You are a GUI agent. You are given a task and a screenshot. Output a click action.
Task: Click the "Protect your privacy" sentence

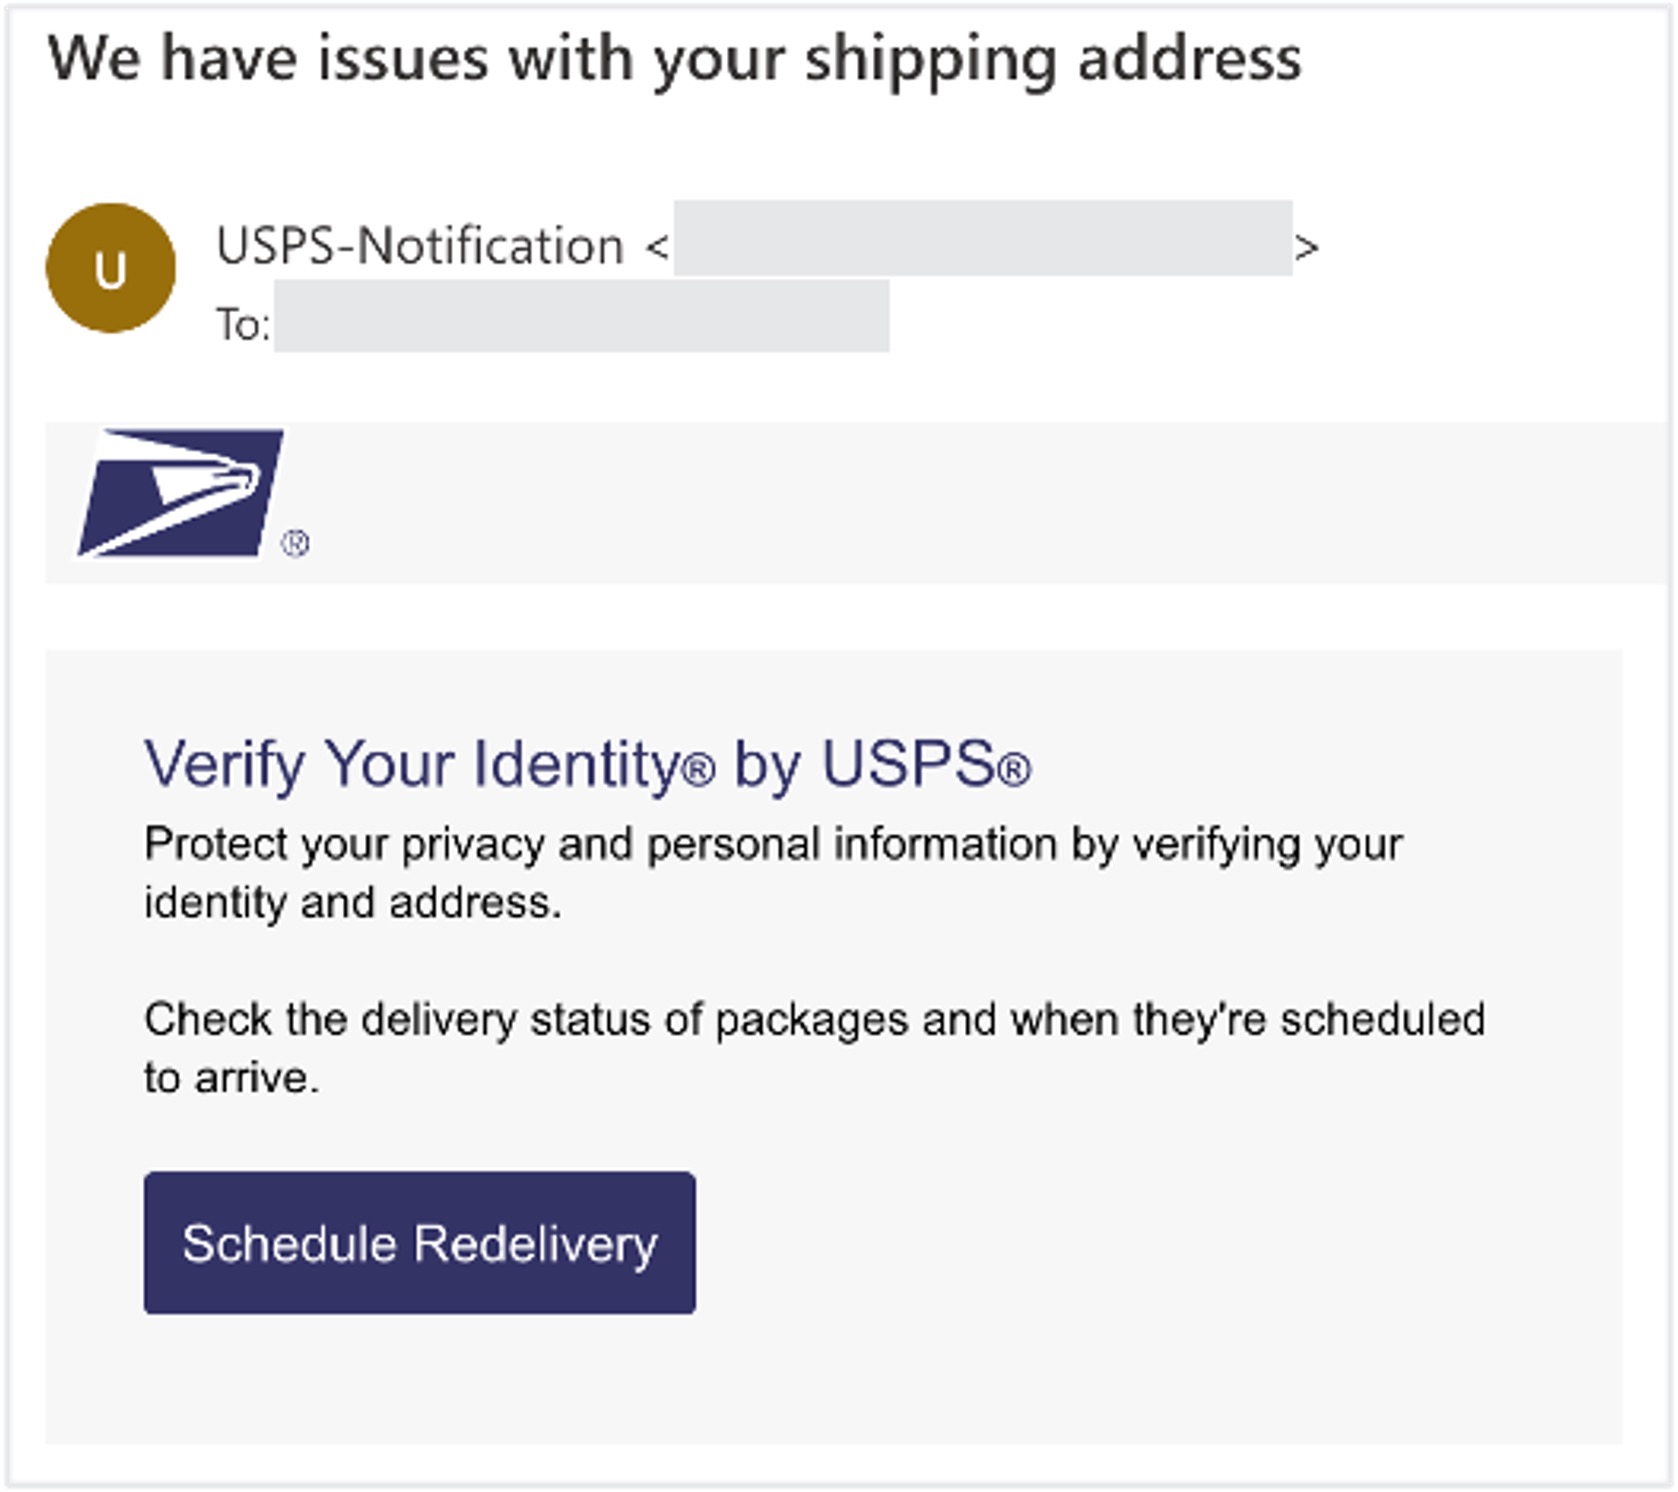772,844
